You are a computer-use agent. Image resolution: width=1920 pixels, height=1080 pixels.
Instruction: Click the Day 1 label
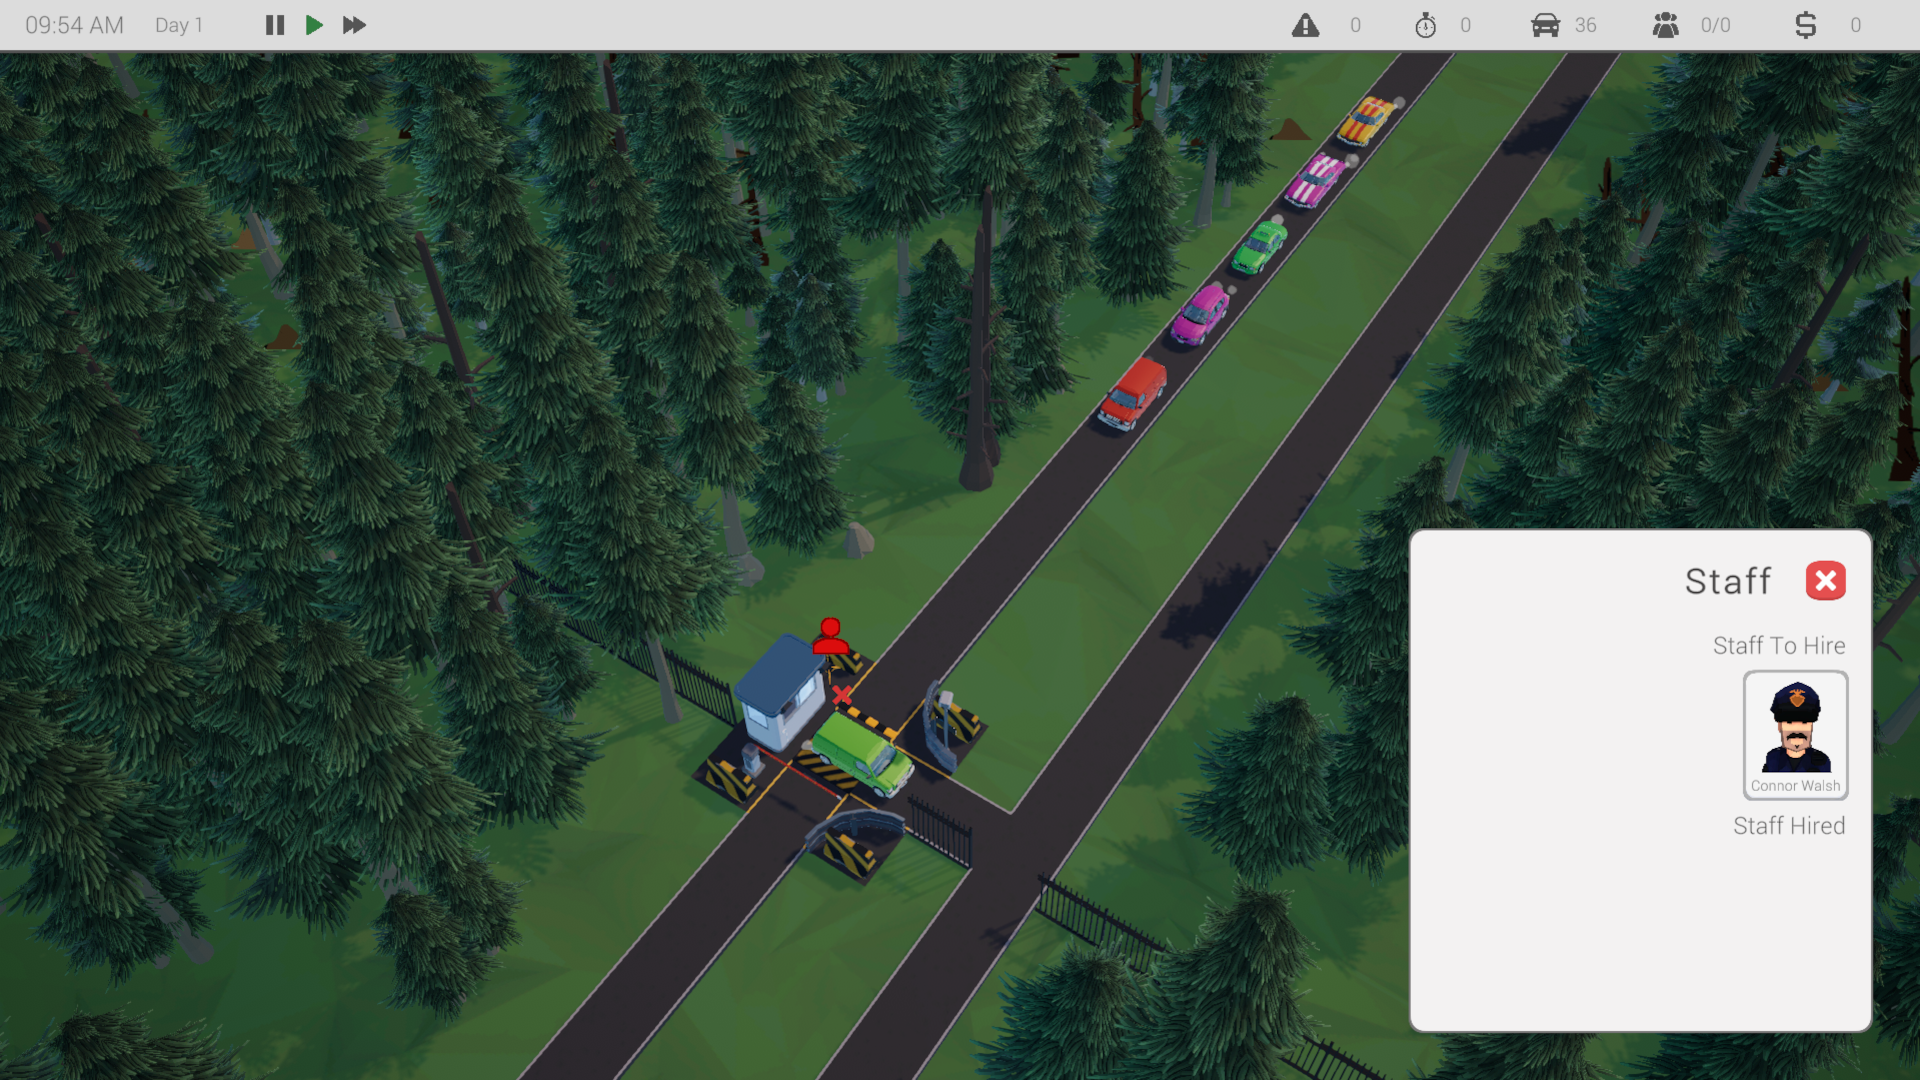[x=178, y=25]
